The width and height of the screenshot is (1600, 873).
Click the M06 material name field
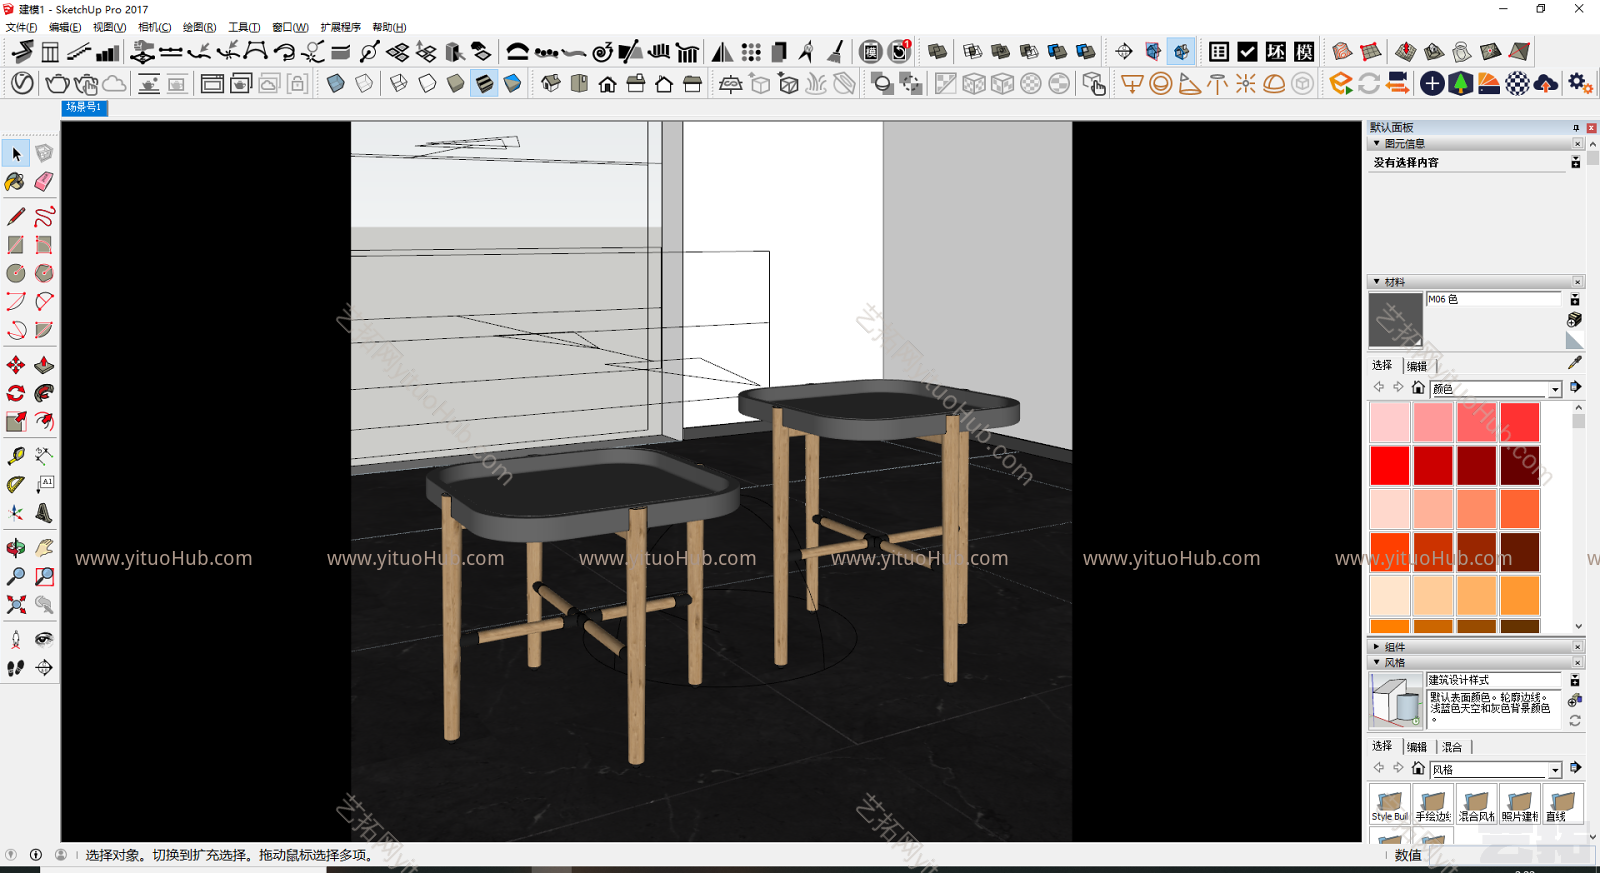[1493, 299]
